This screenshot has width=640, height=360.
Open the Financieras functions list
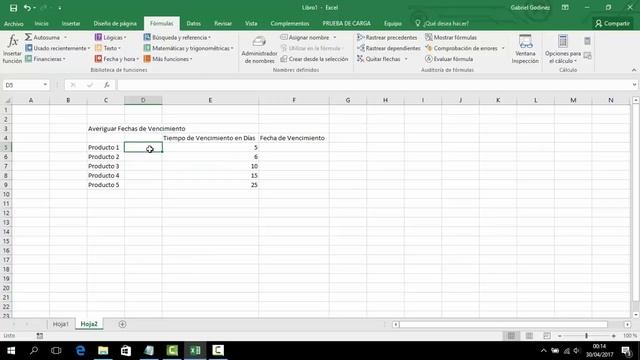tap(45, 59)
